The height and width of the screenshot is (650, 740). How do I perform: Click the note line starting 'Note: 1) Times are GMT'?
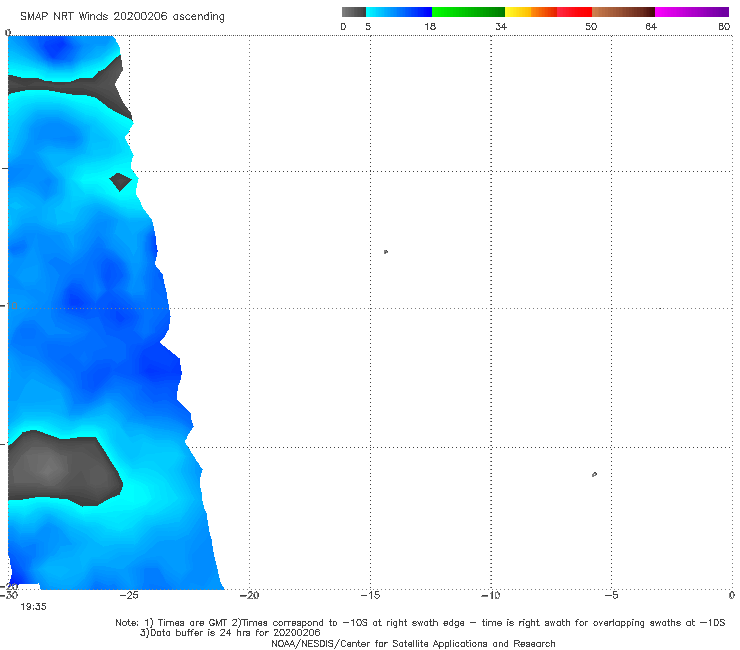[420, 623]
